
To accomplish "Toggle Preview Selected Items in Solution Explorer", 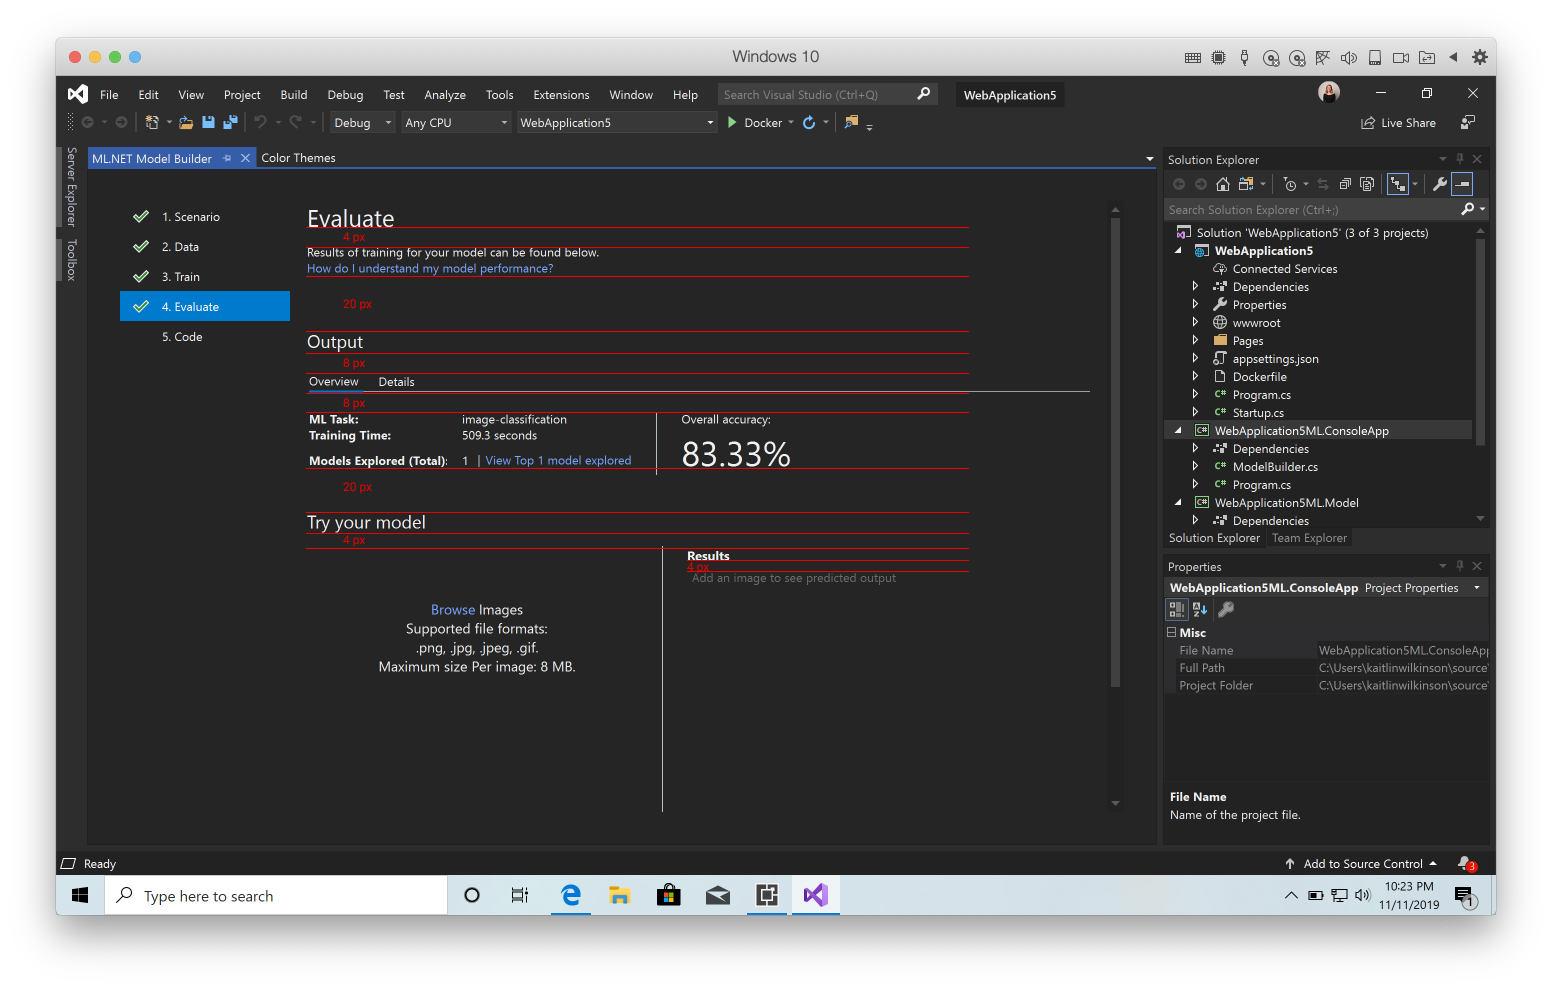I will pos(1462,184).
